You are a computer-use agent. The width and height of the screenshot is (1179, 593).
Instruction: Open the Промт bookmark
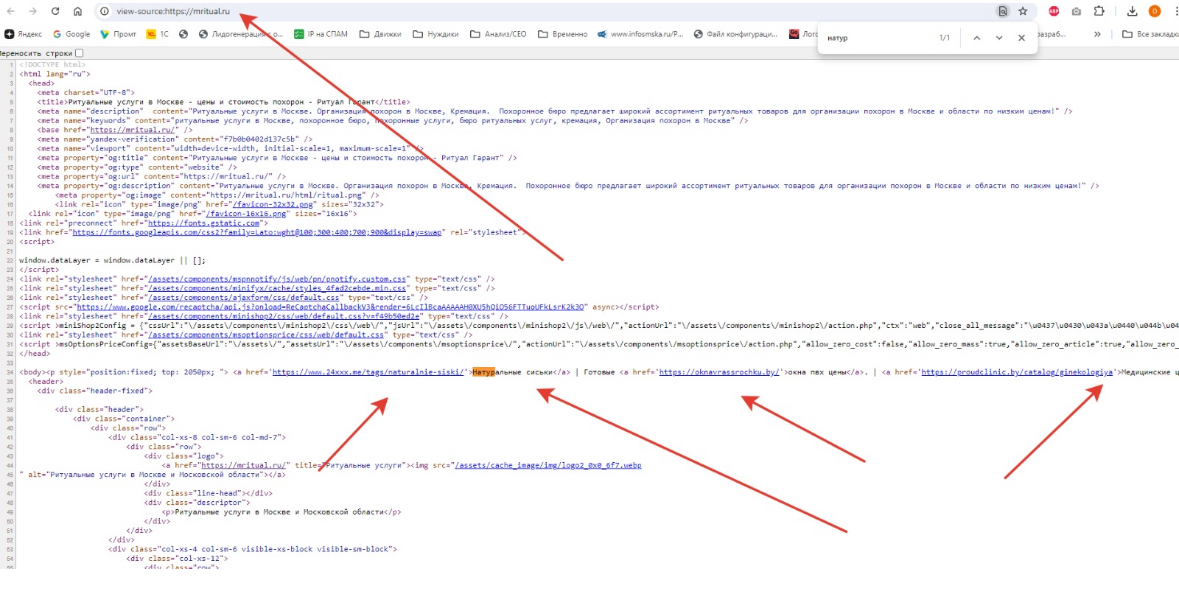pyautogui.click(x=118, y=34)
